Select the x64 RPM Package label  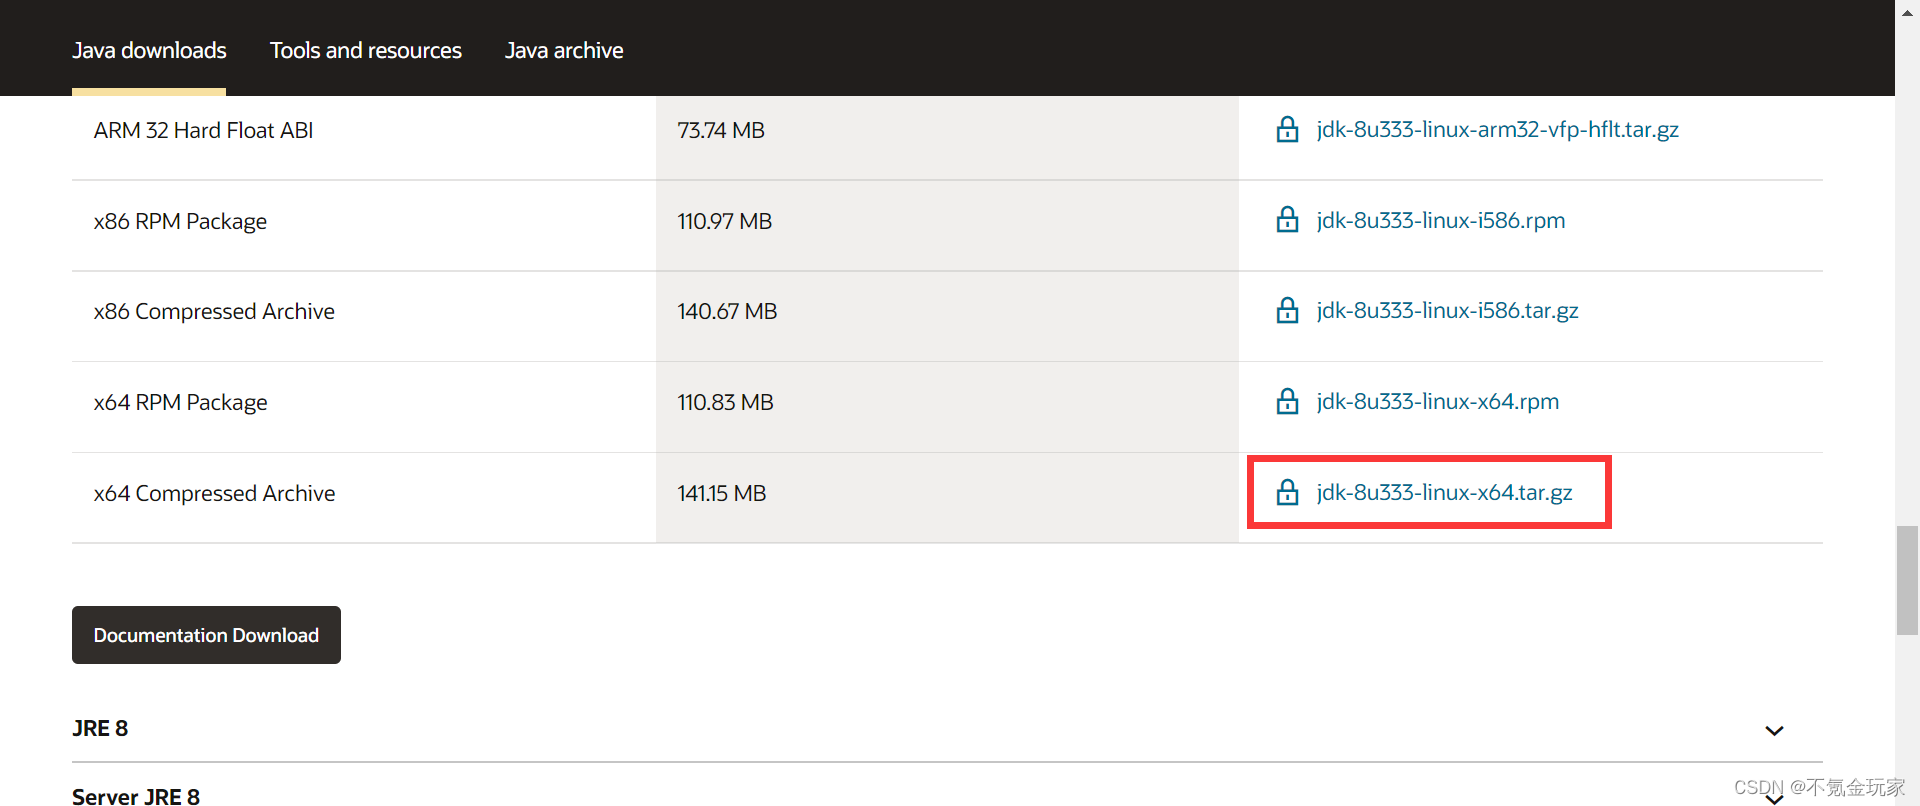(180, 403)
